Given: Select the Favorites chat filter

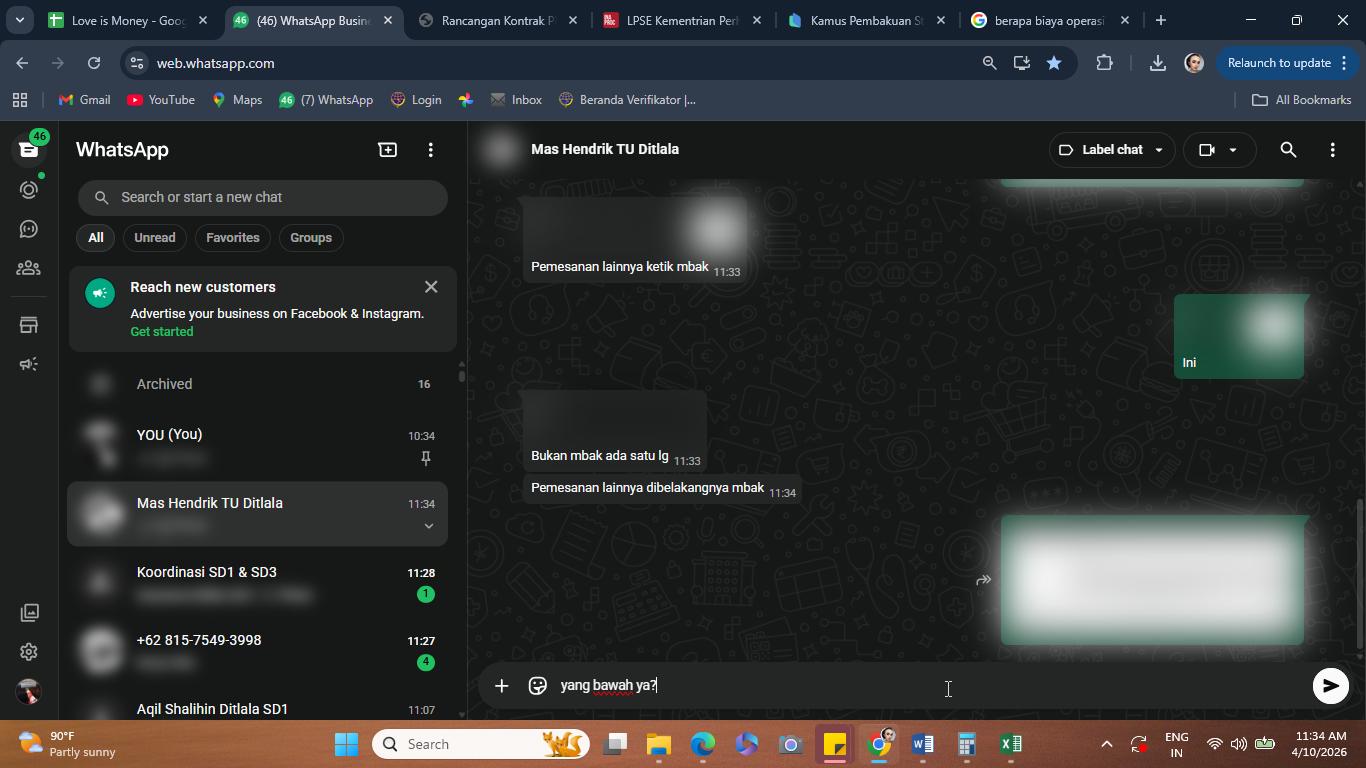Looking at the screenshot, I should point(233,238).
